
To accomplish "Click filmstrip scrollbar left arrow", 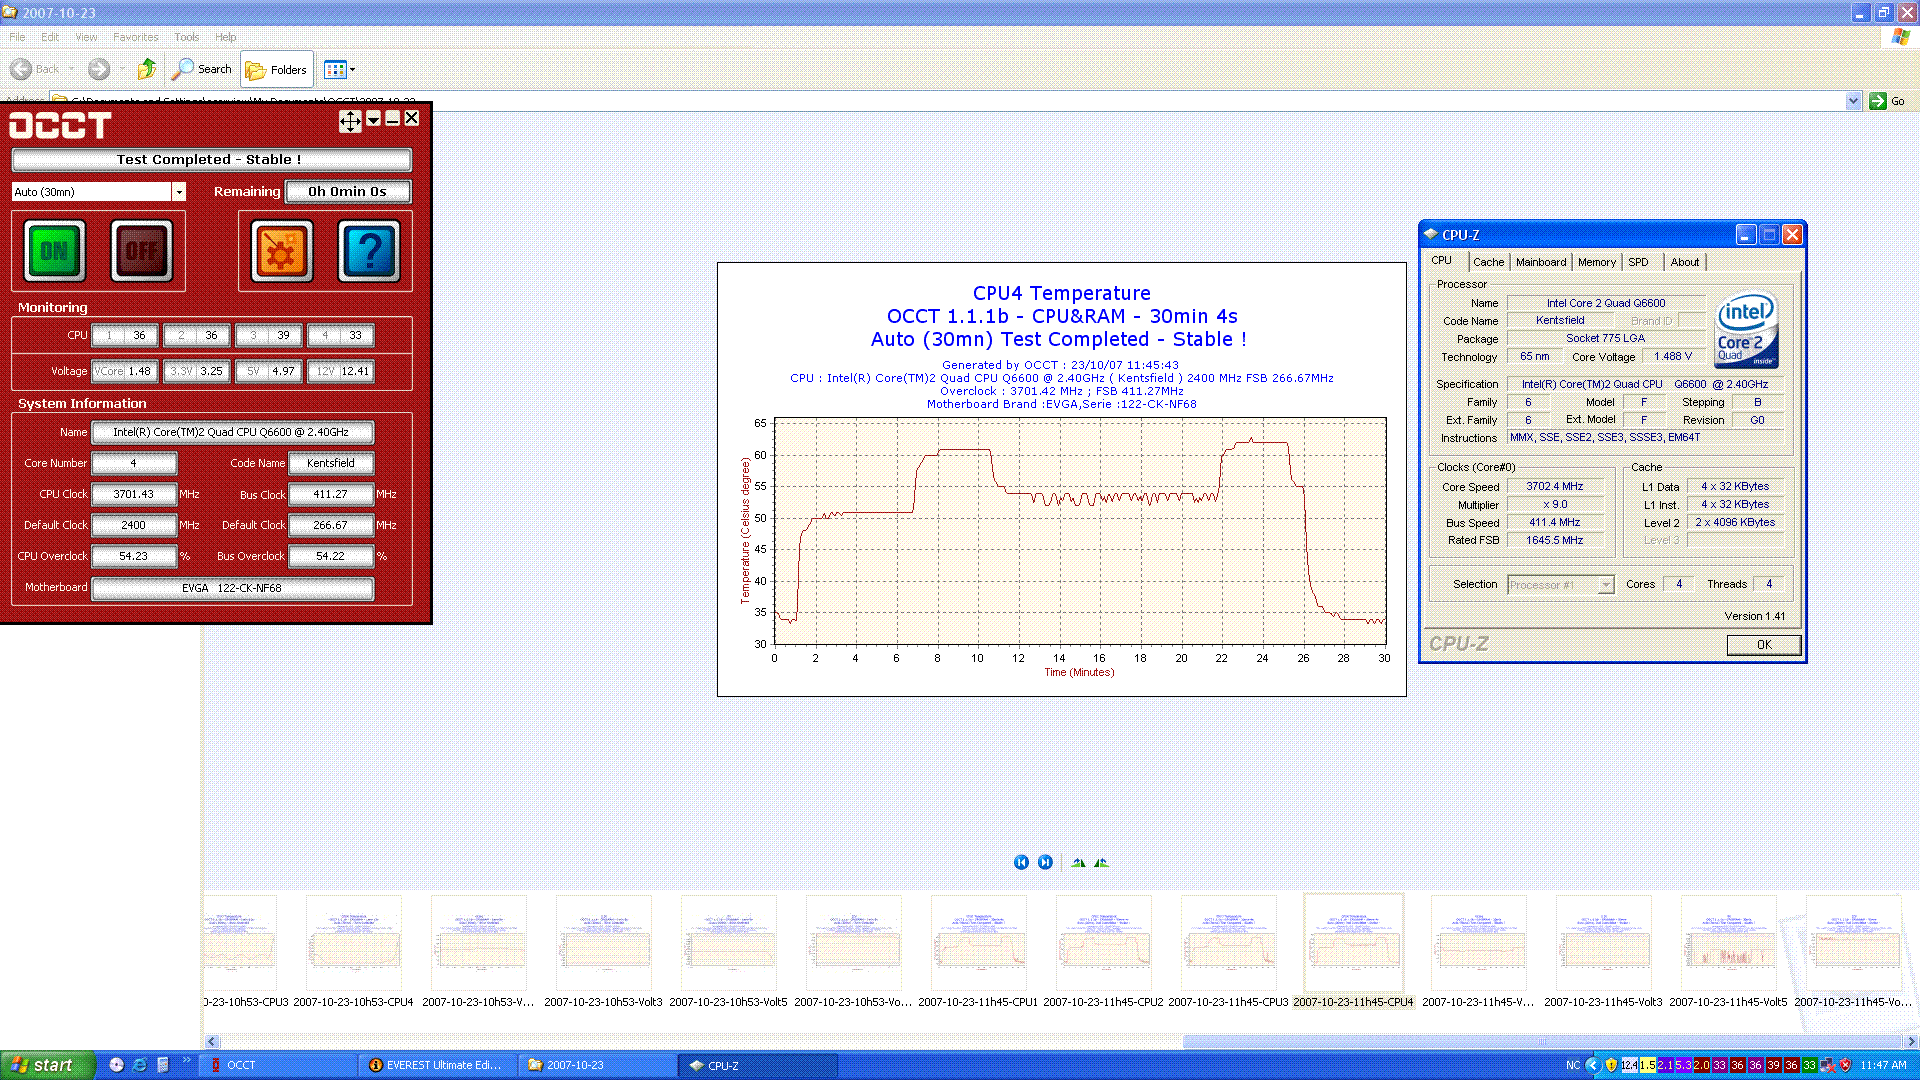I will pyautogui.click(x=211, y=1041).
